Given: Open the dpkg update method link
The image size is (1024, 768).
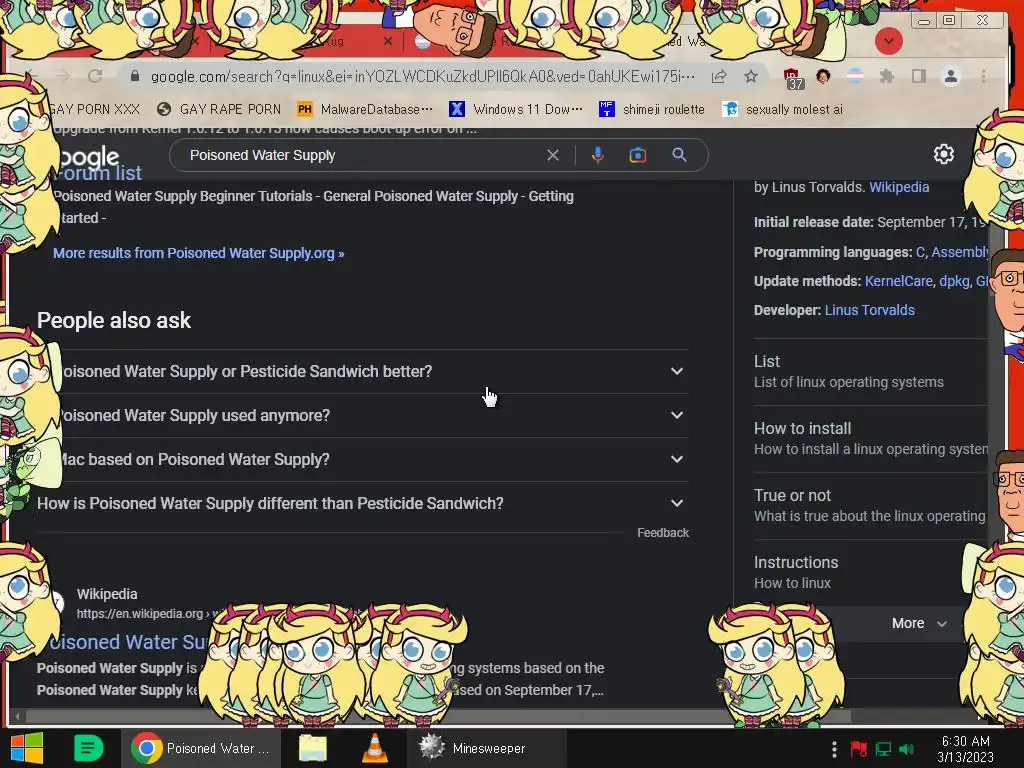Looking at the screenshot, I should [x=954, y=281].
